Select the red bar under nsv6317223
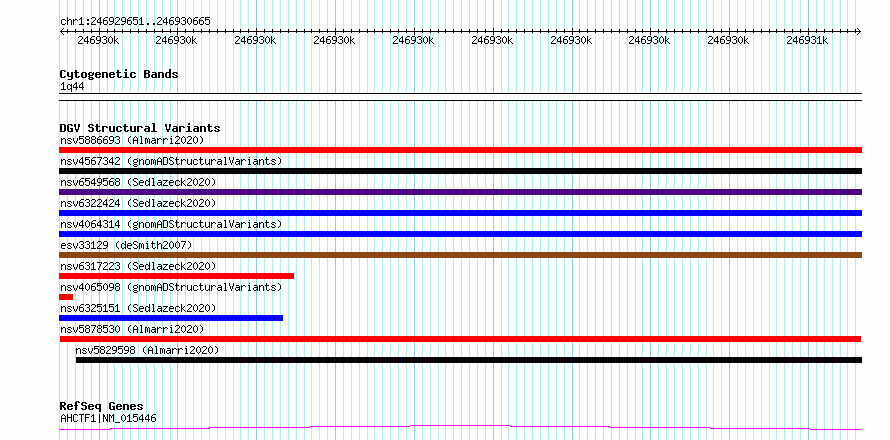 point(177,276)
